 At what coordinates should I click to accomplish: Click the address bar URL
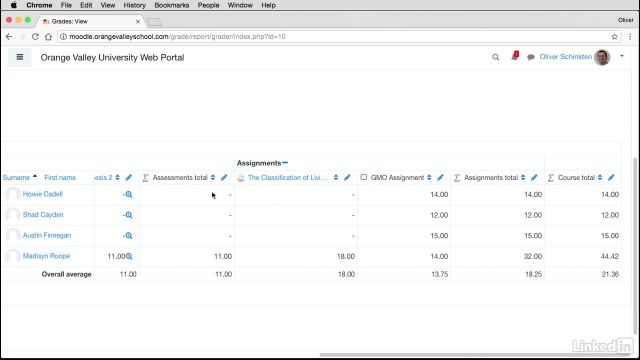pos(177,37)
